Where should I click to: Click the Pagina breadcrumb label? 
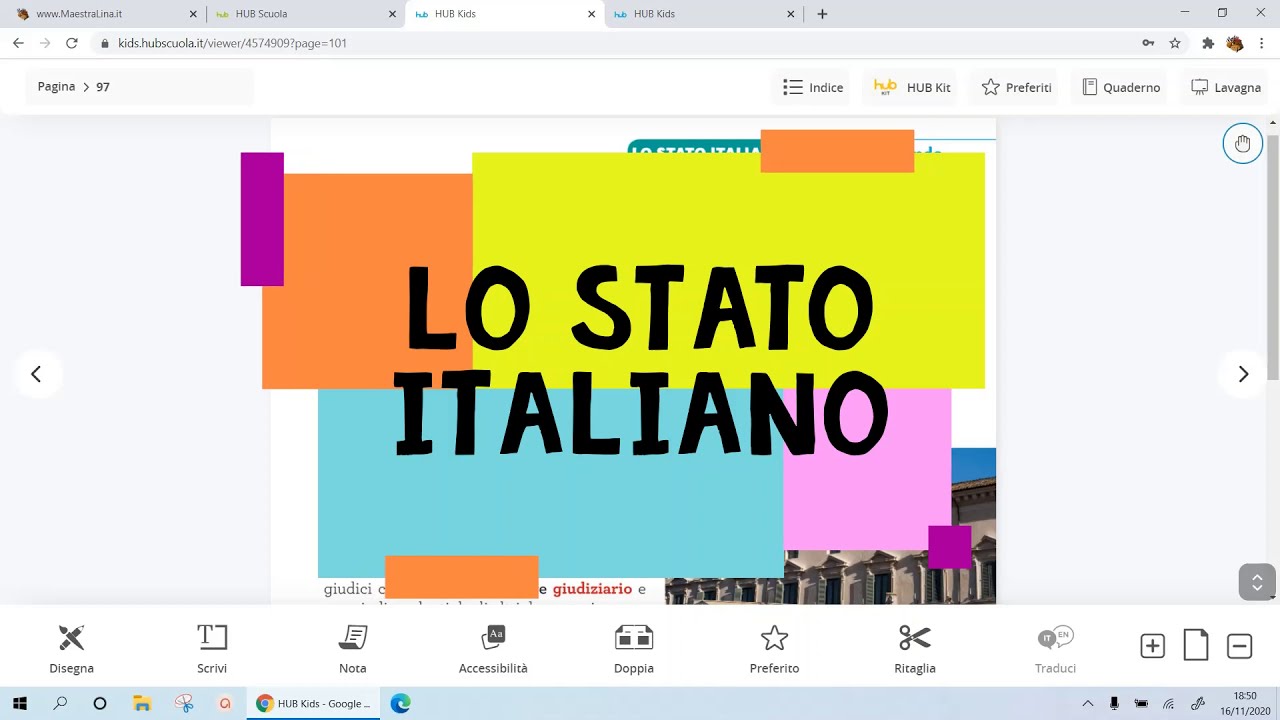tap(56, 87)
